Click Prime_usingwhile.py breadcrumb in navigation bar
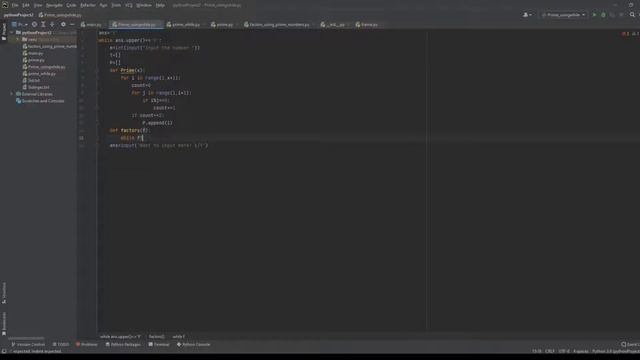Viewport: 640px width, 360px height. coord(60,15)
